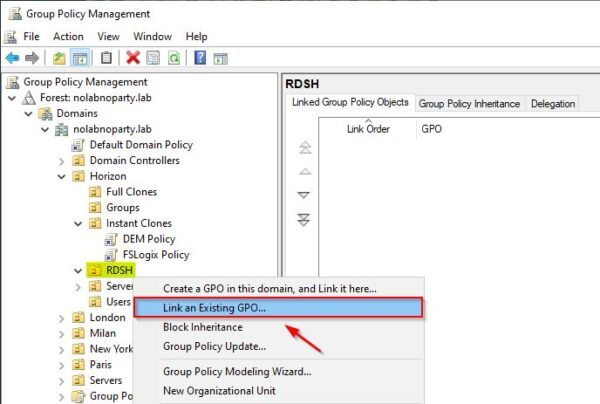
Task: Go back with the blue left arrow
Action: click(12, 58)
